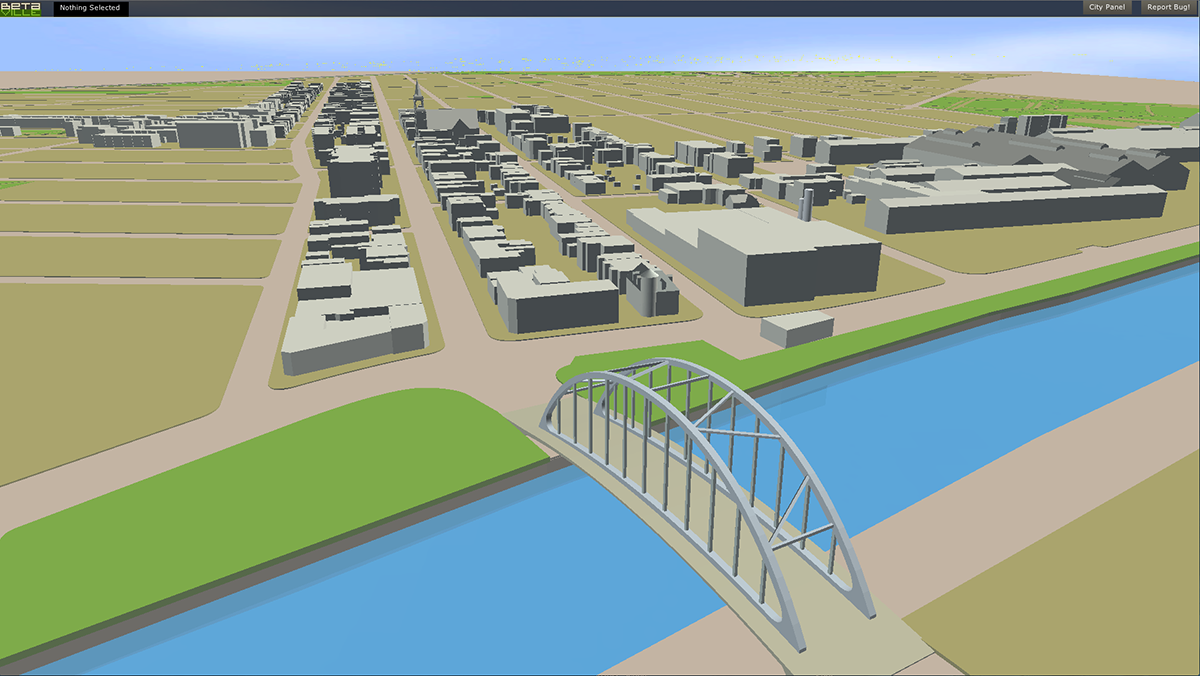Click the sky above the horizon
This screenshot has width=1200, height=676.
pos(600,40)
